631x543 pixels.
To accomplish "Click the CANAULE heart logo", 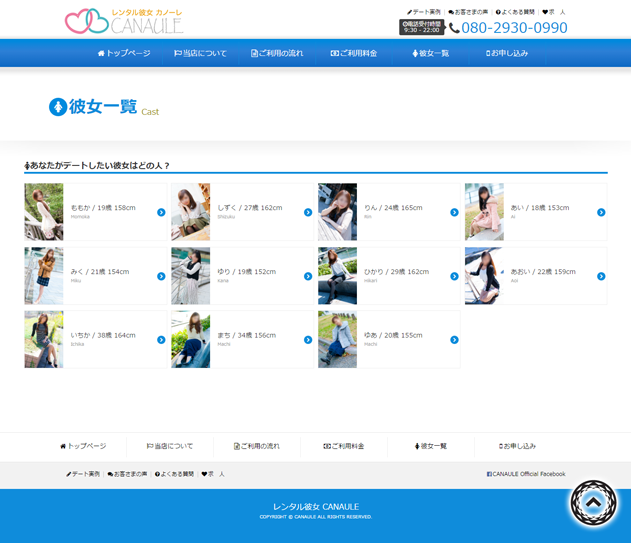I will click(x=123, y=20).
